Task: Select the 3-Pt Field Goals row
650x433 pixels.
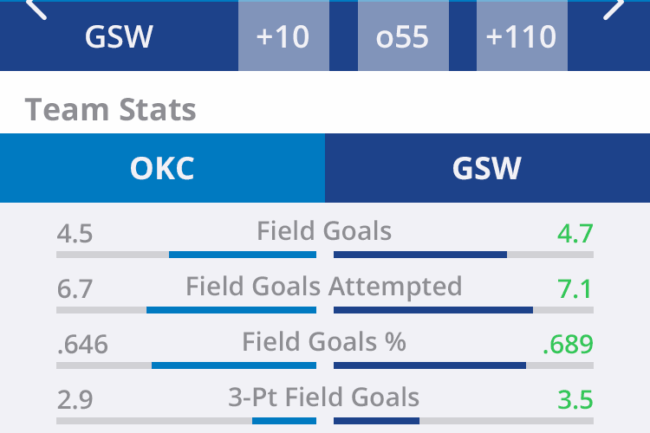Action: (x=324, y=398)
